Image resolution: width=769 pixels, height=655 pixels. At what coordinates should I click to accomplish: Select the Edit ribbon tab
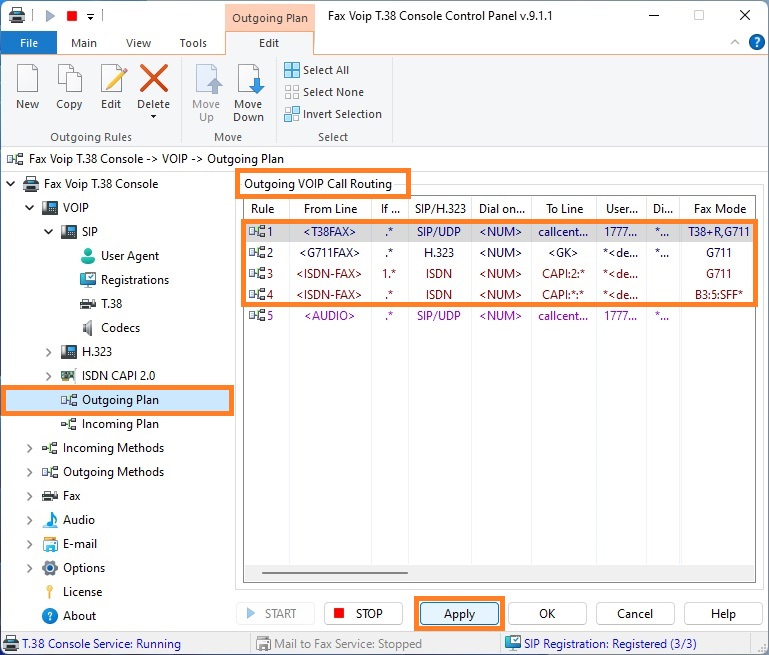269,43
